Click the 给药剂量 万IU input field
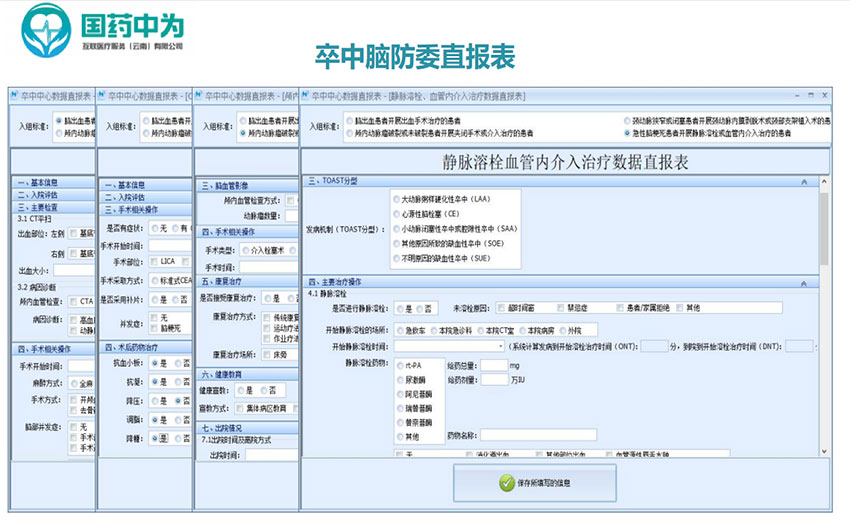The image size is (850, 520). pyautogui.click(x=494, y=380)
